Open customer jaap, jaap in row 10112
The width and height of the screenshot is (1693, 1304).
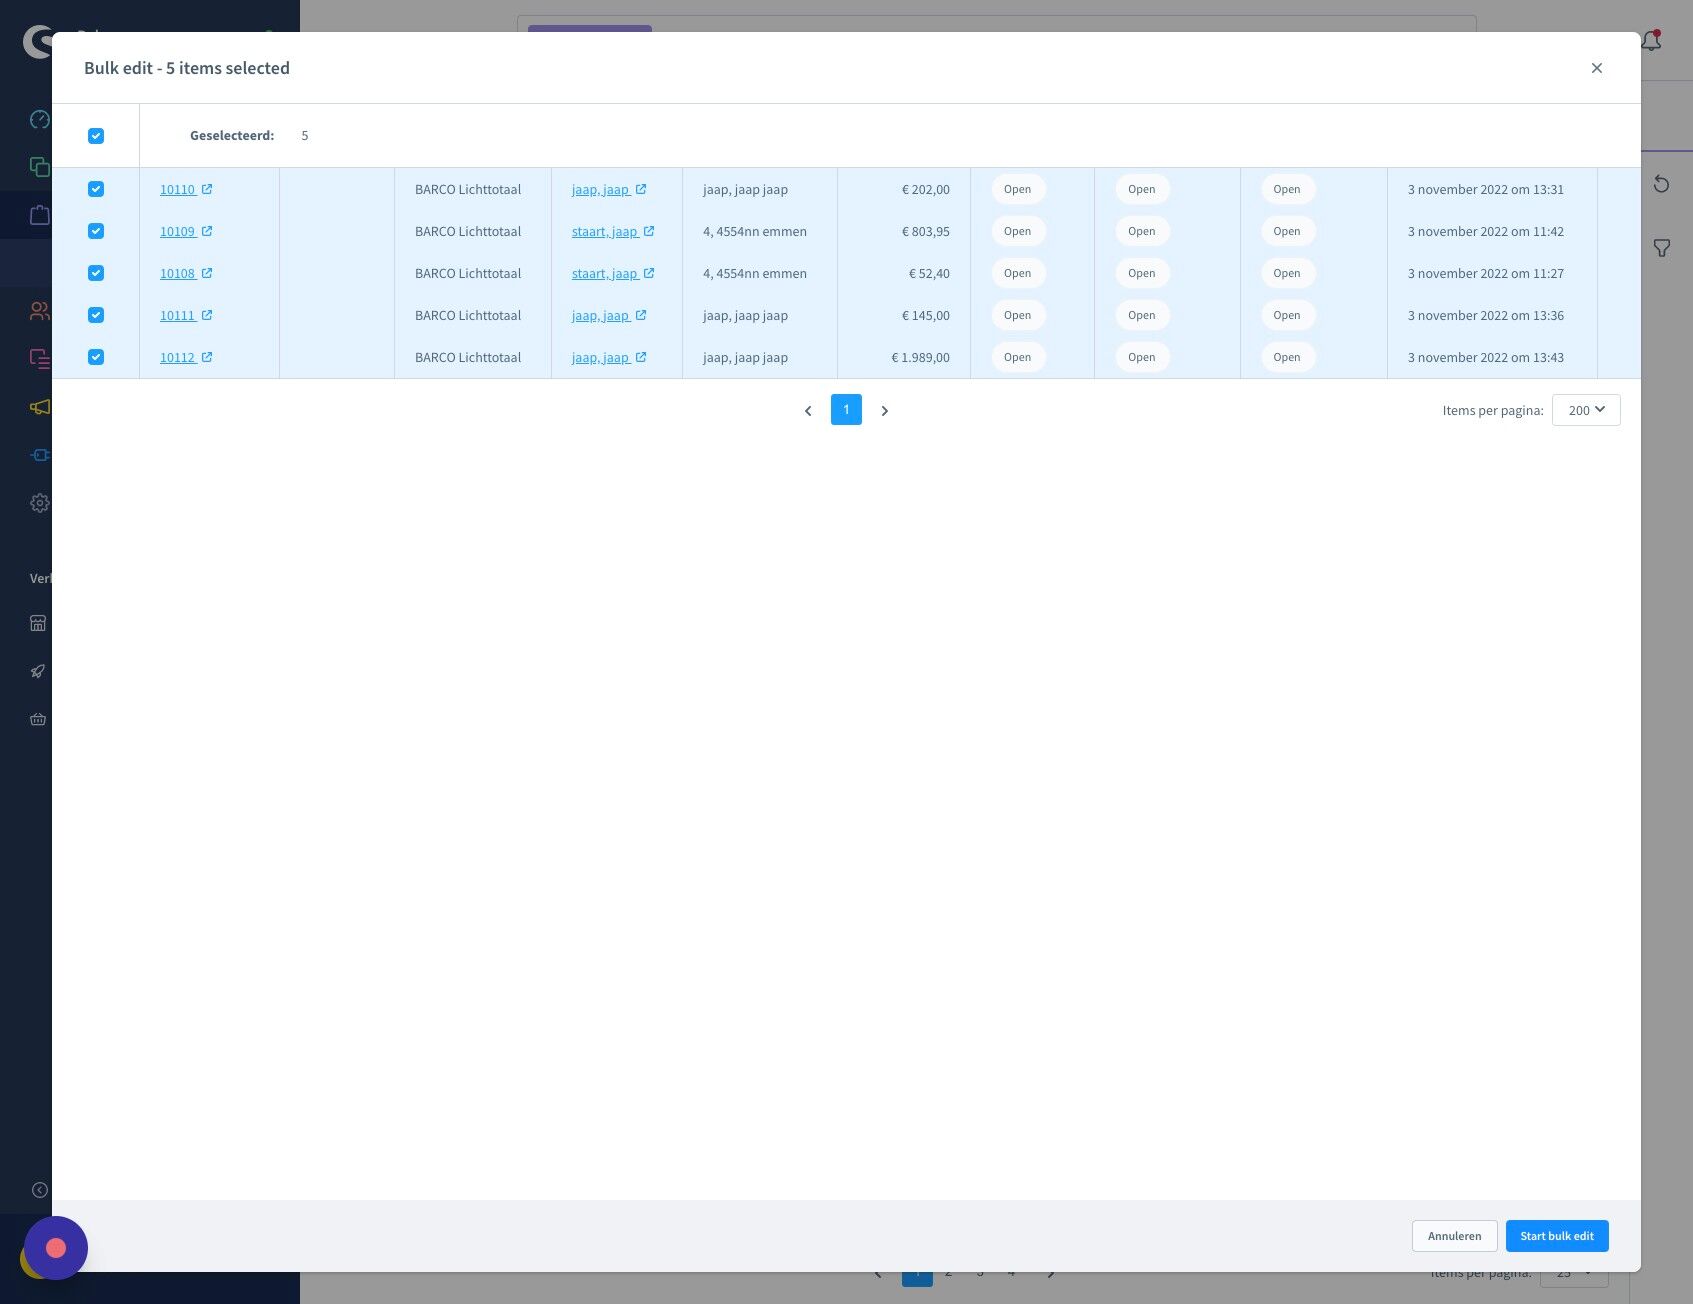click(x=600, y=357)
